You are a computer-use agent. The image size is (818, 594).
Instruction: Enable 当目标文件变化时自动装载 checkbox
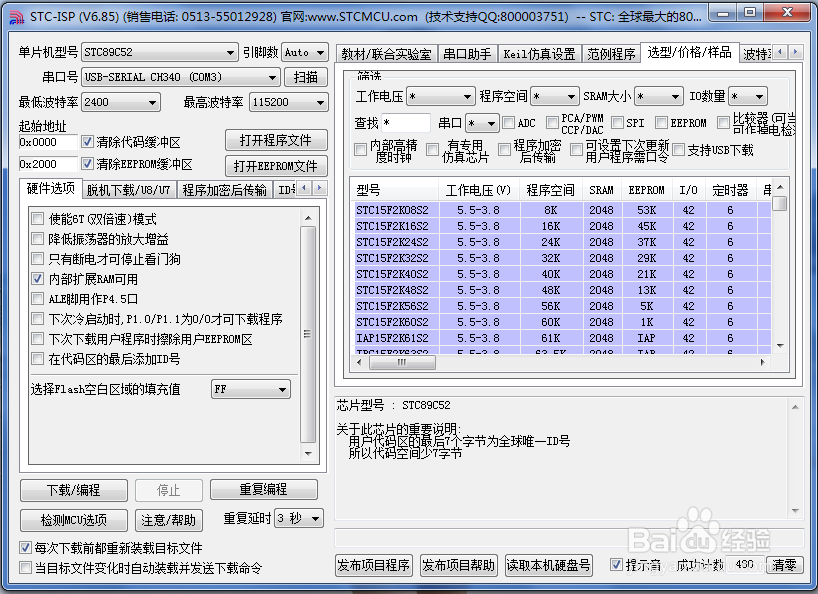click(25, 567)
